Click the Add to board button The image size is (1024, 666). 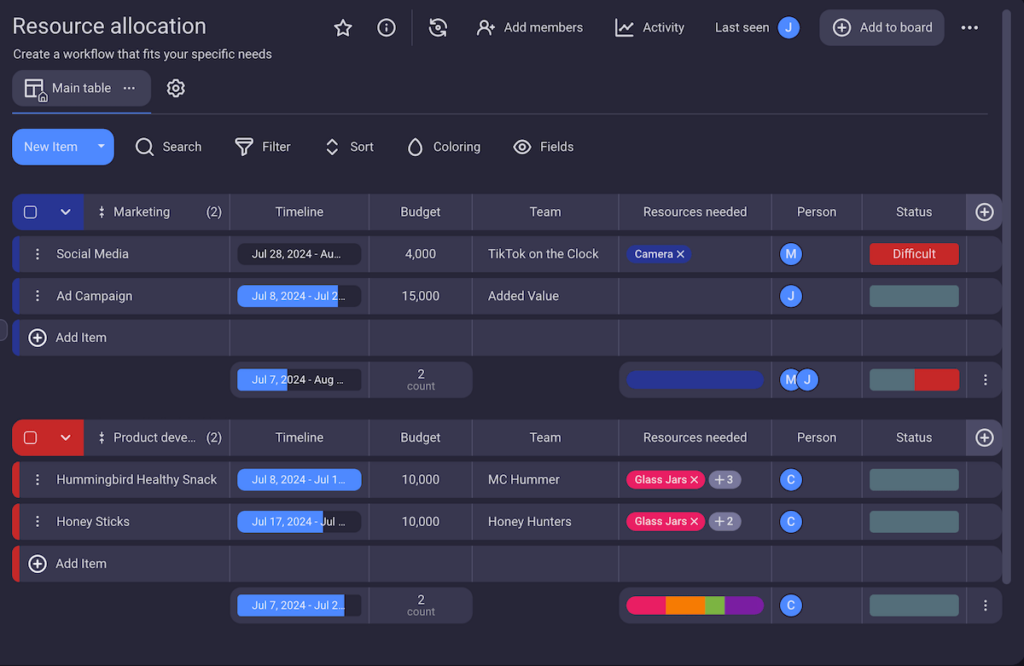[x=881, y=27]
